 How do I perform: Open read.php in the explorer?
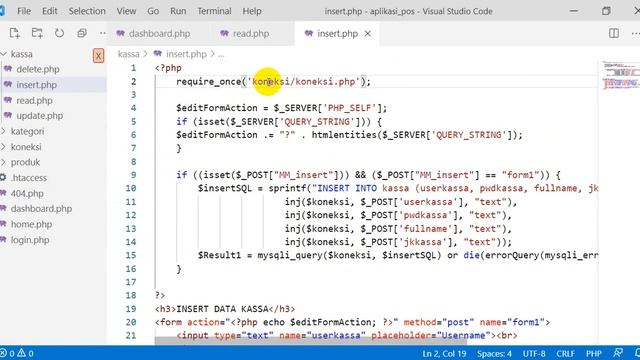[x=34, y=100]
